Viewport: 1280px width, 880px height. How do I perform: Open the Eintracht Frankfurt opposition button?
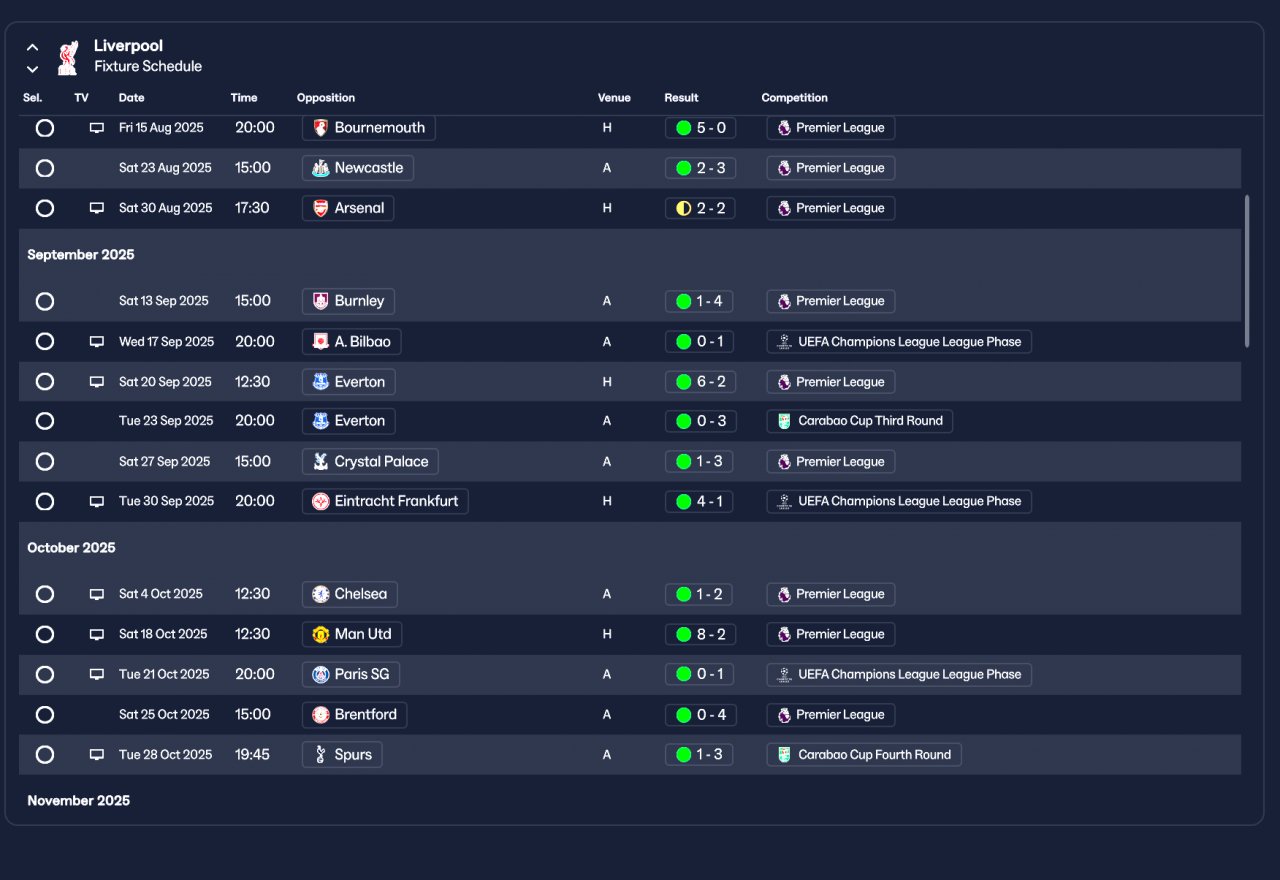(385, 501)
